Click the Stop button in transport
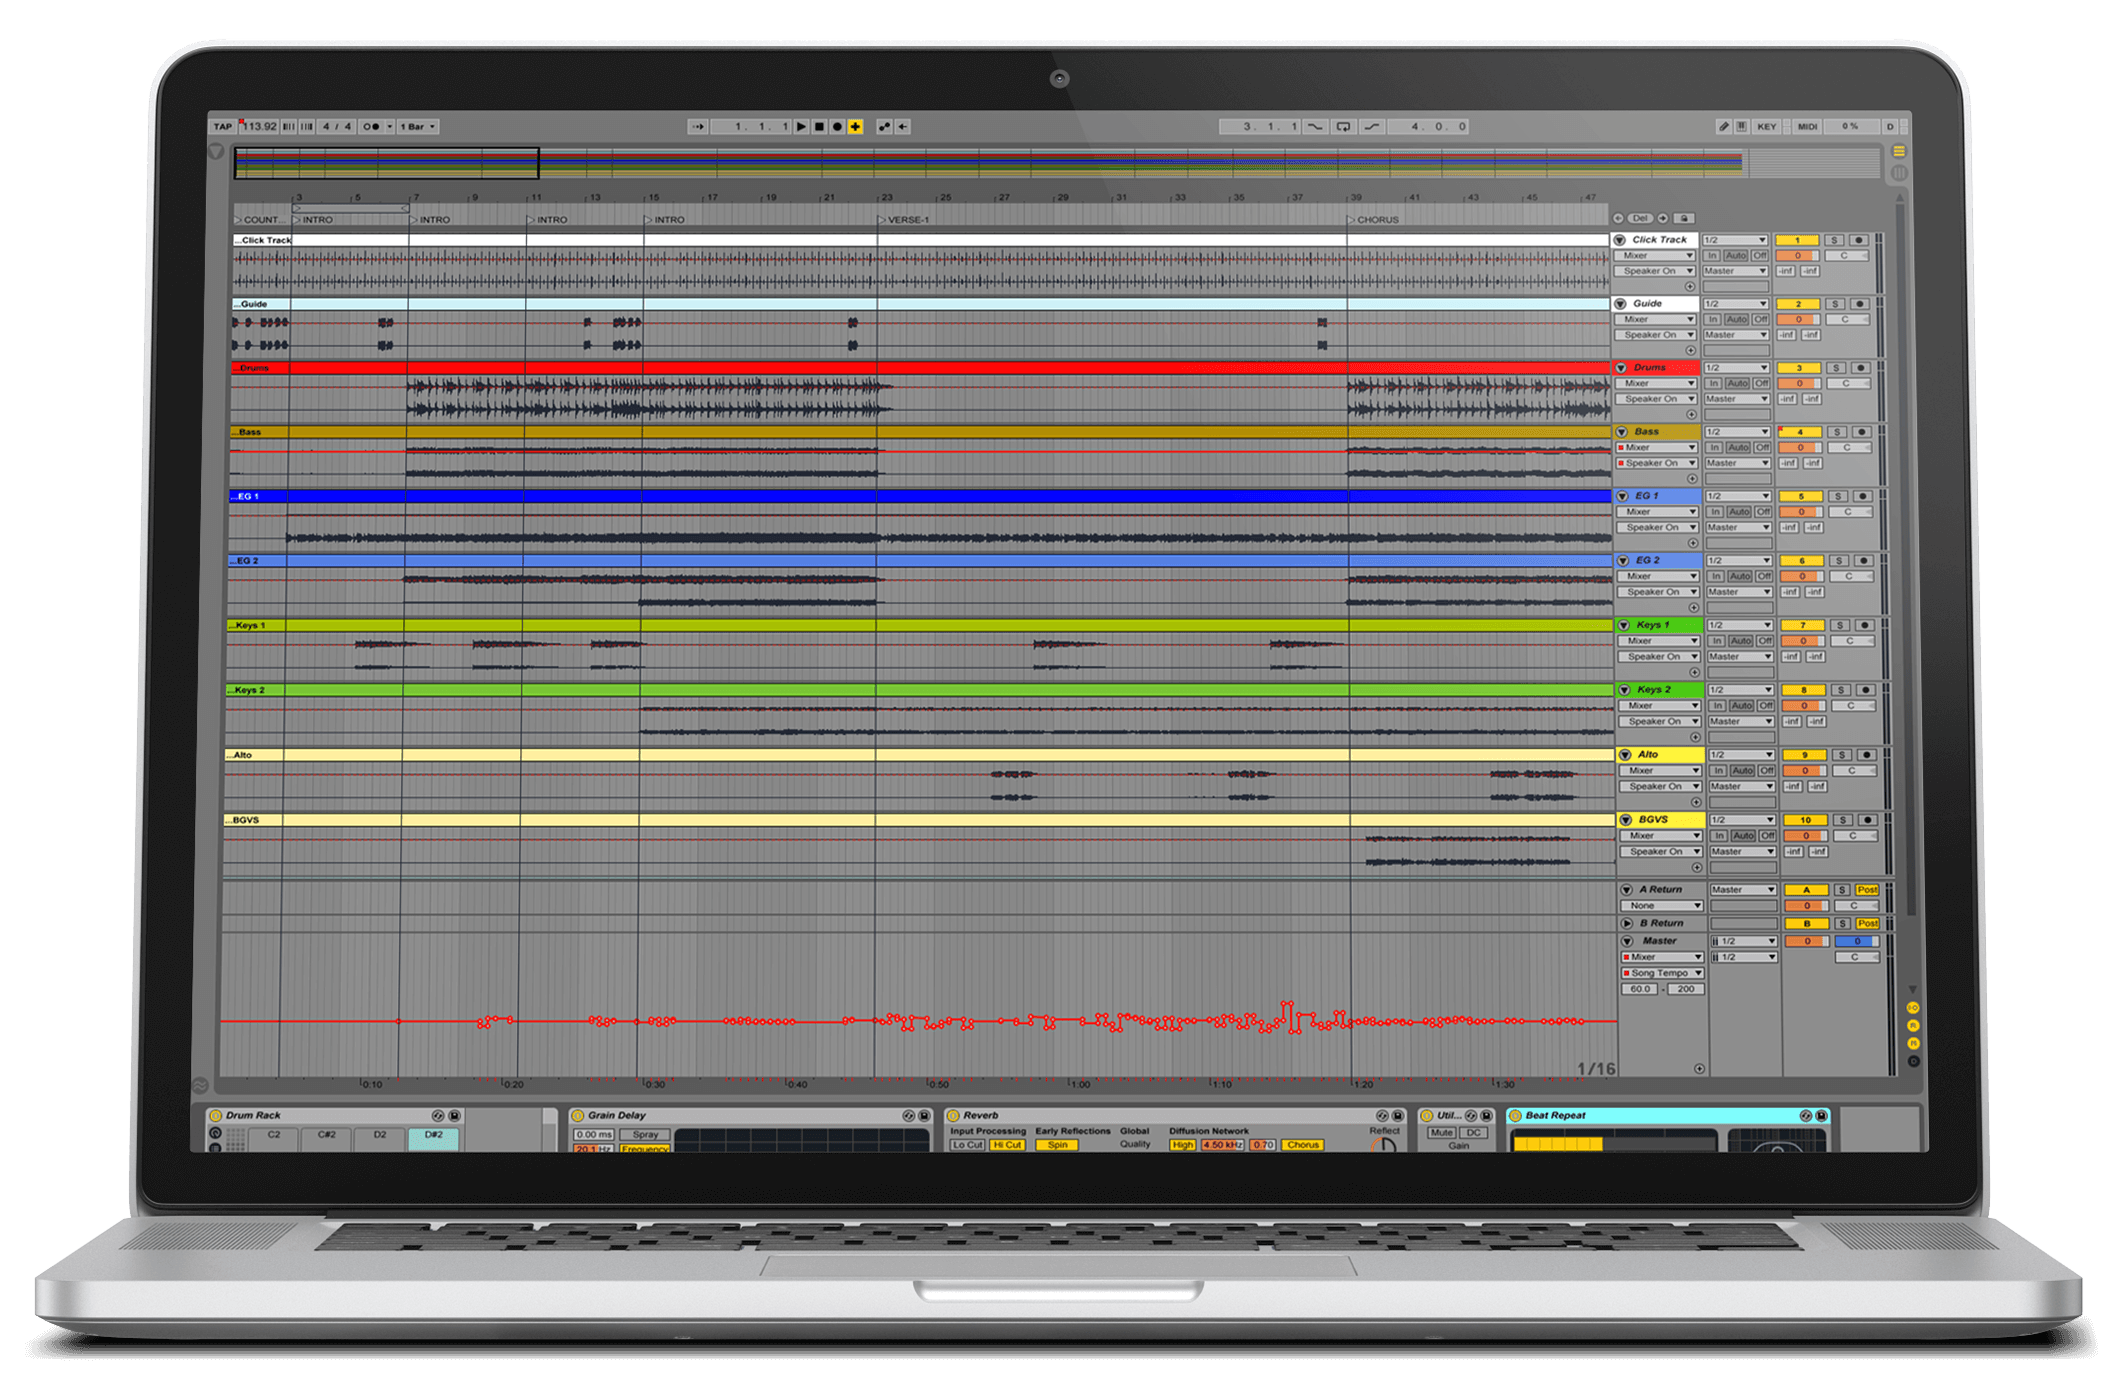This screenshot has width=2120, height=1399. tap(819, 127)
